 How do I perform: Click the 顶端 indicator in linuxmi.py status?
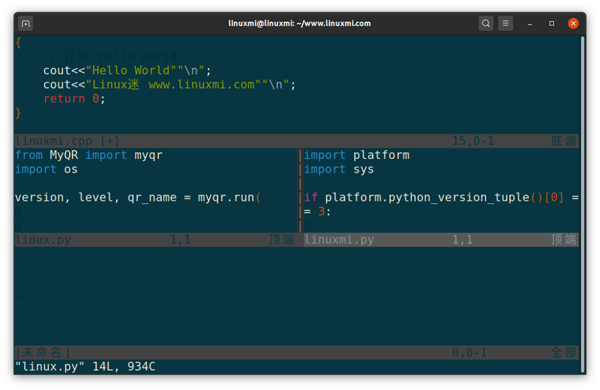point(564,240)
